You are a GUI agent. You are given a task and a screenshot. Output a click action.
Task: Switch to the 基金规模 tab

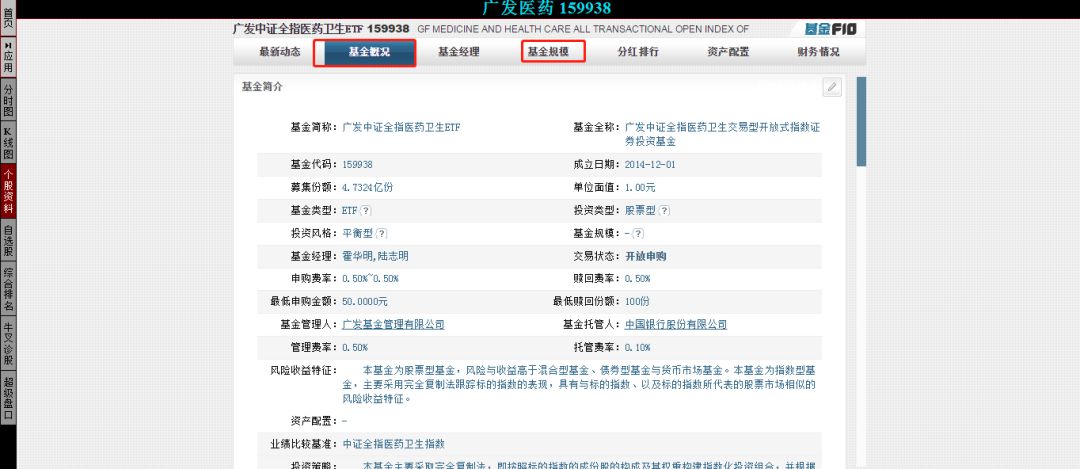[548, 52]
